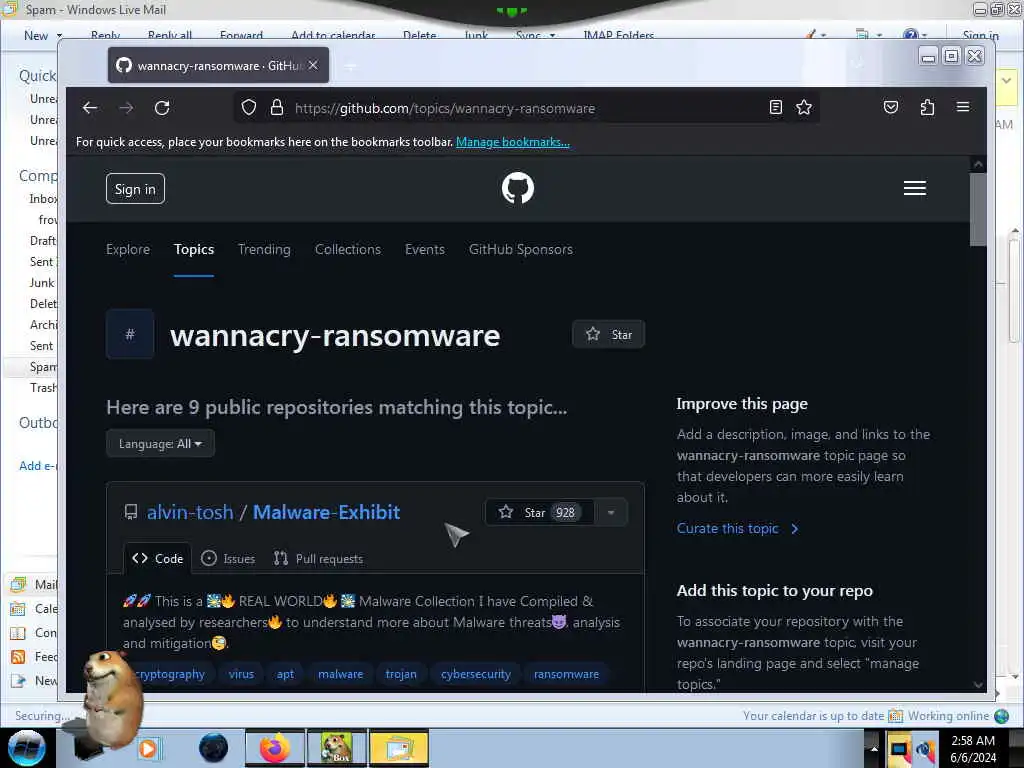Open the alvin-tosh user link
1024x768 pixels.
coord(190,512)
